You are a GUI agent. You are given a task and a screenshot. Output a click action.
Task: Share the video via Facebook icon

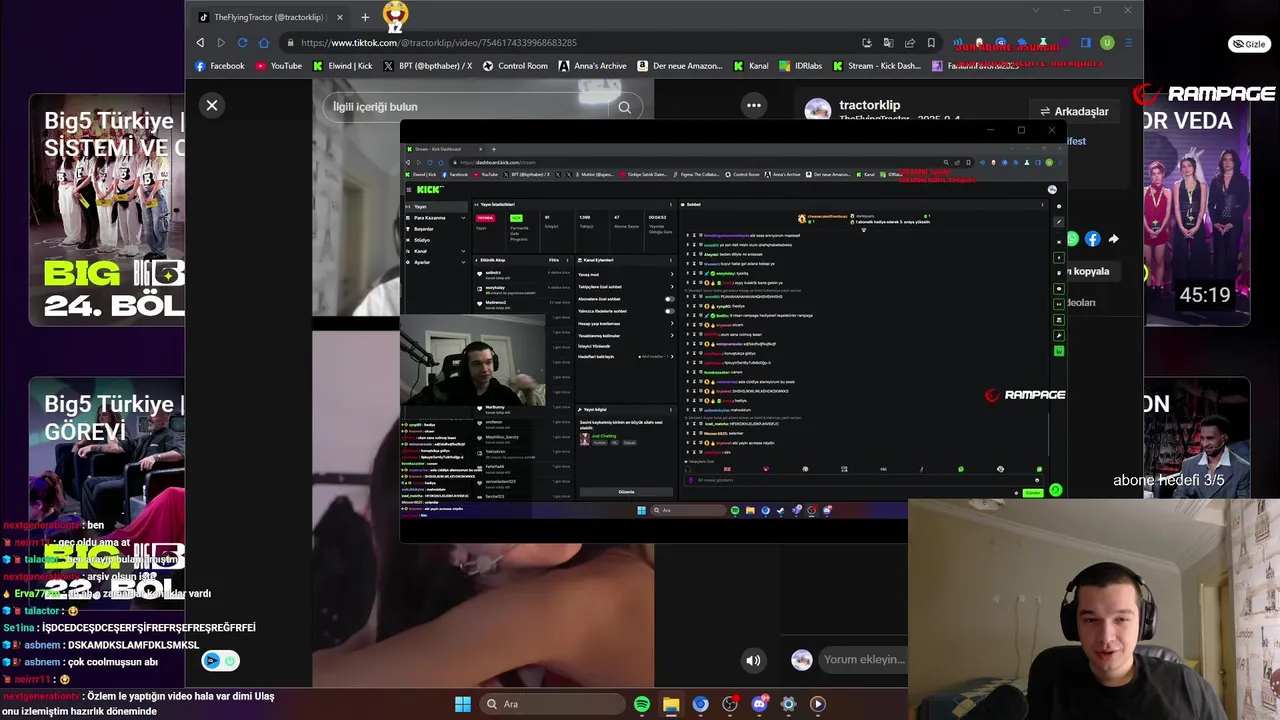tap(1092, 239)
